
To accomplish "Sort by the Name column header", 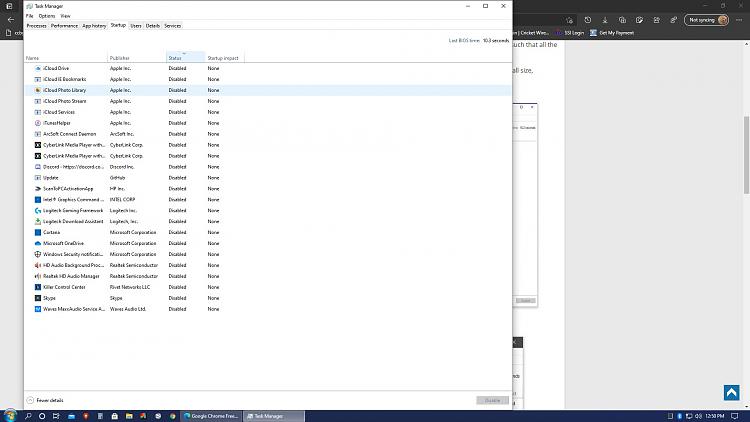I will 66,57.
